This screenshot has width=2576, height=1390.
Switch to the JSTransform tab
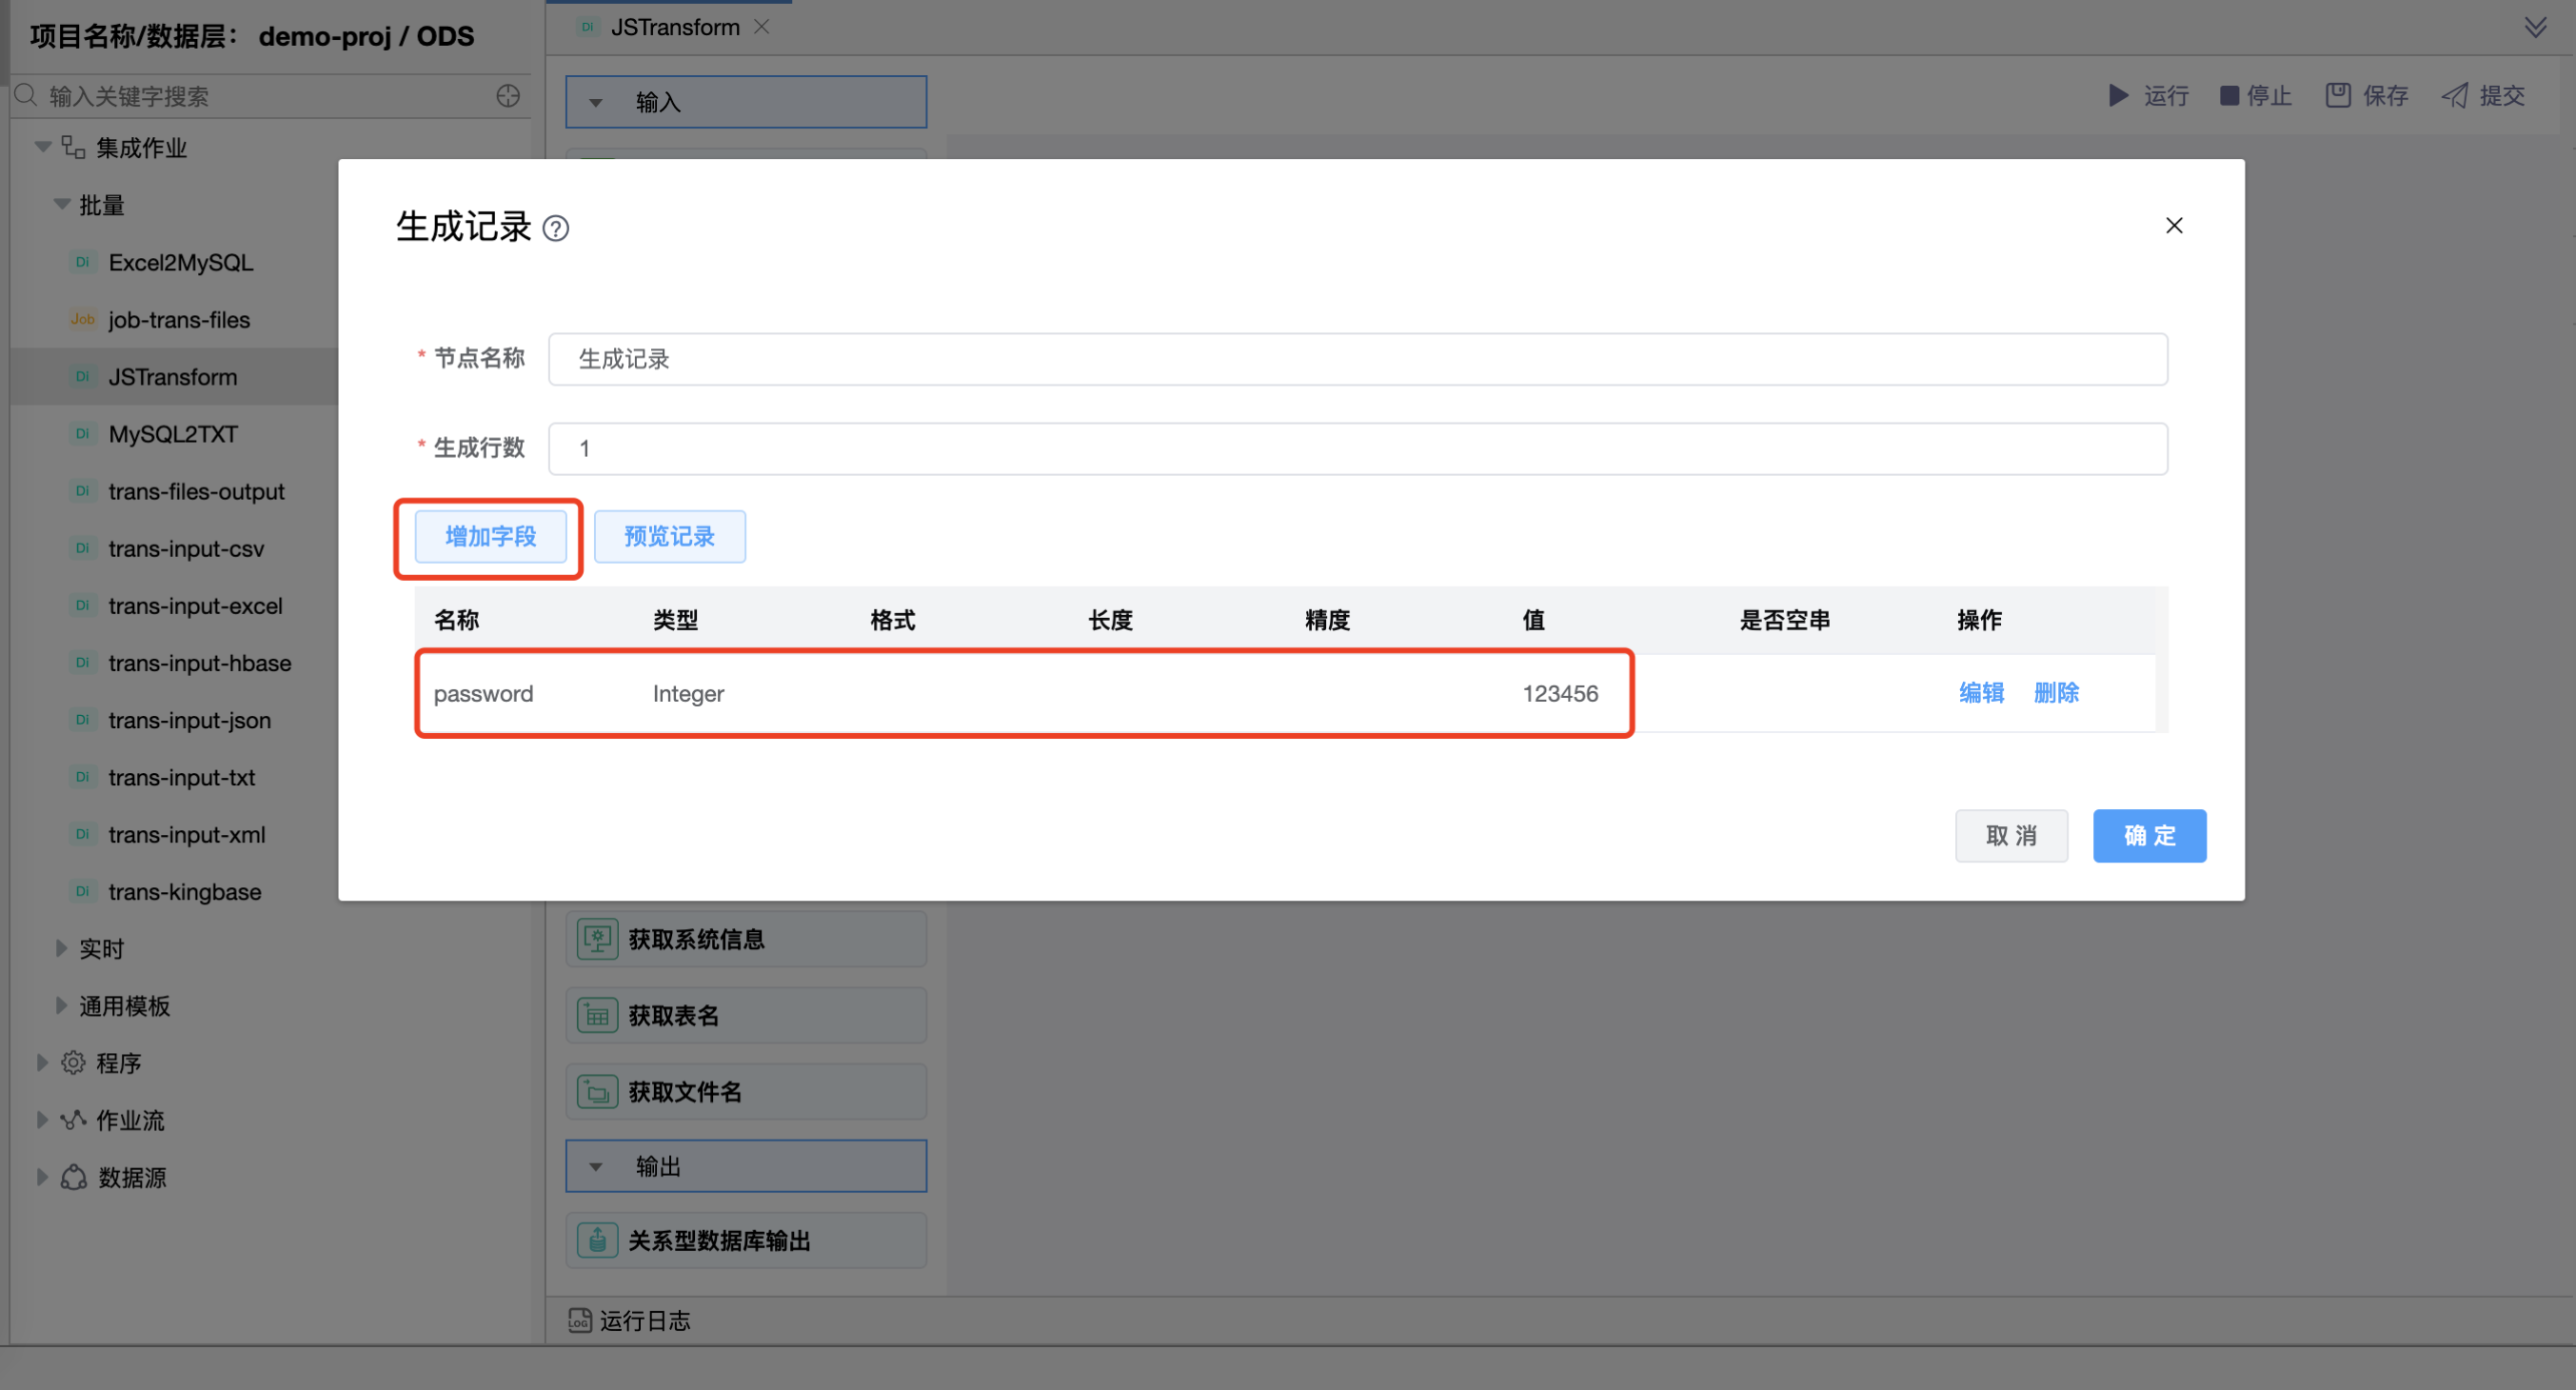click(x=674, y=27)
